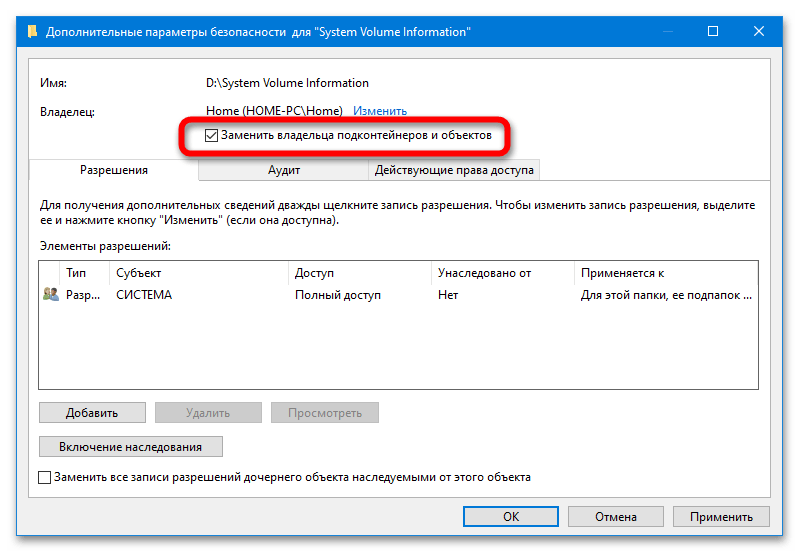
Task: Click the D:\System Volume Information path text
Action: click(x=287, y=83)
